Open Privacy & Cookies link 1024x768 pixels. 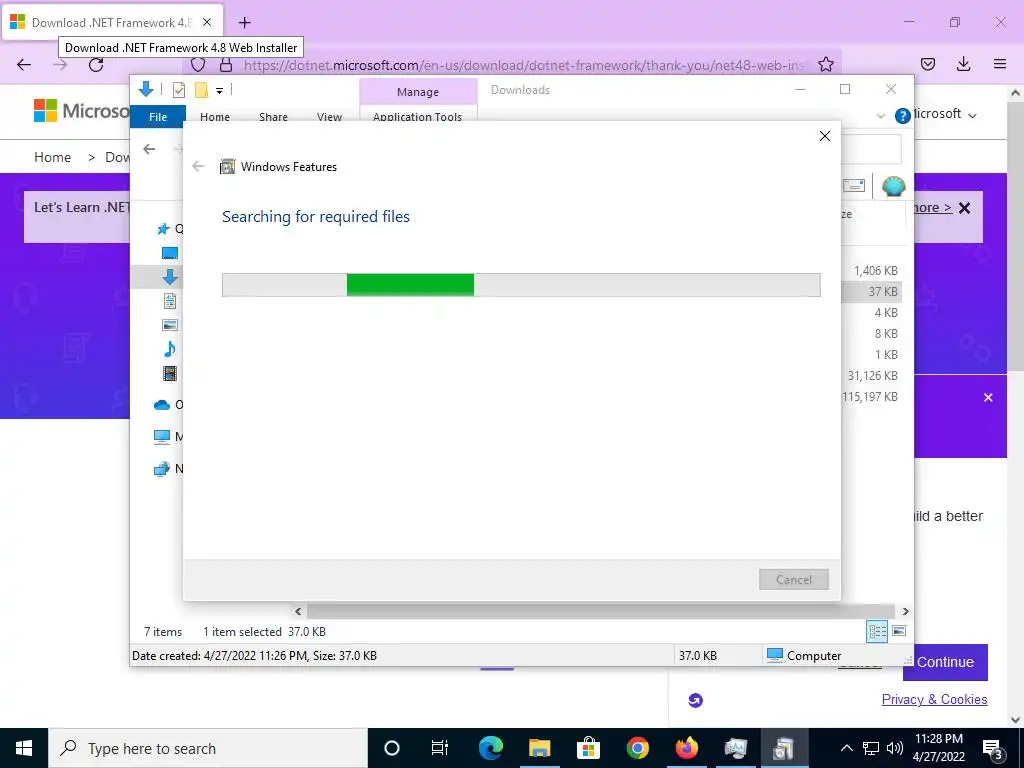(935, 699)
